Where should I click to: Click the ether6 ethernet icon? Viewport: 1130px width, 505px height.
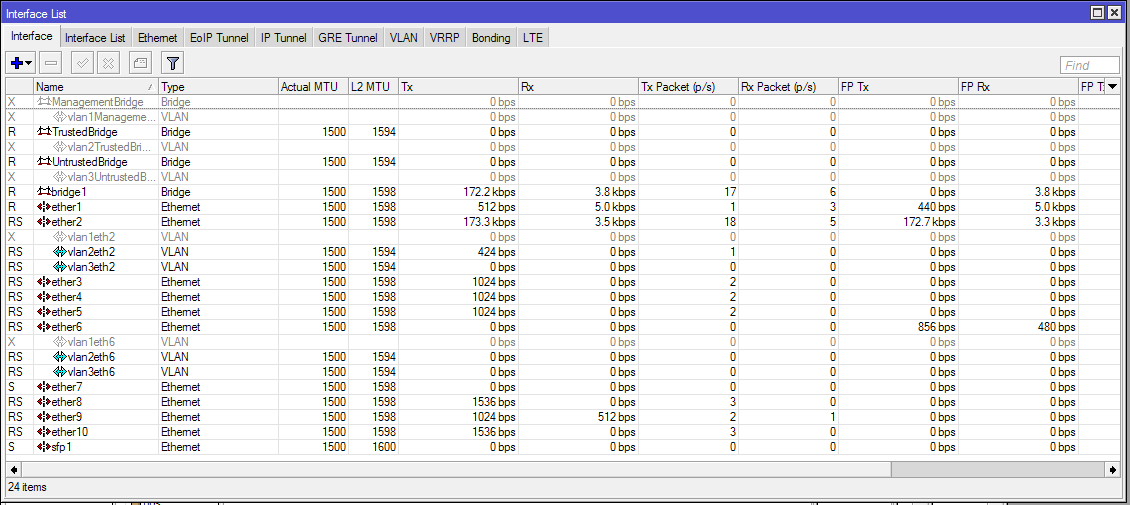tap(42, 327)
